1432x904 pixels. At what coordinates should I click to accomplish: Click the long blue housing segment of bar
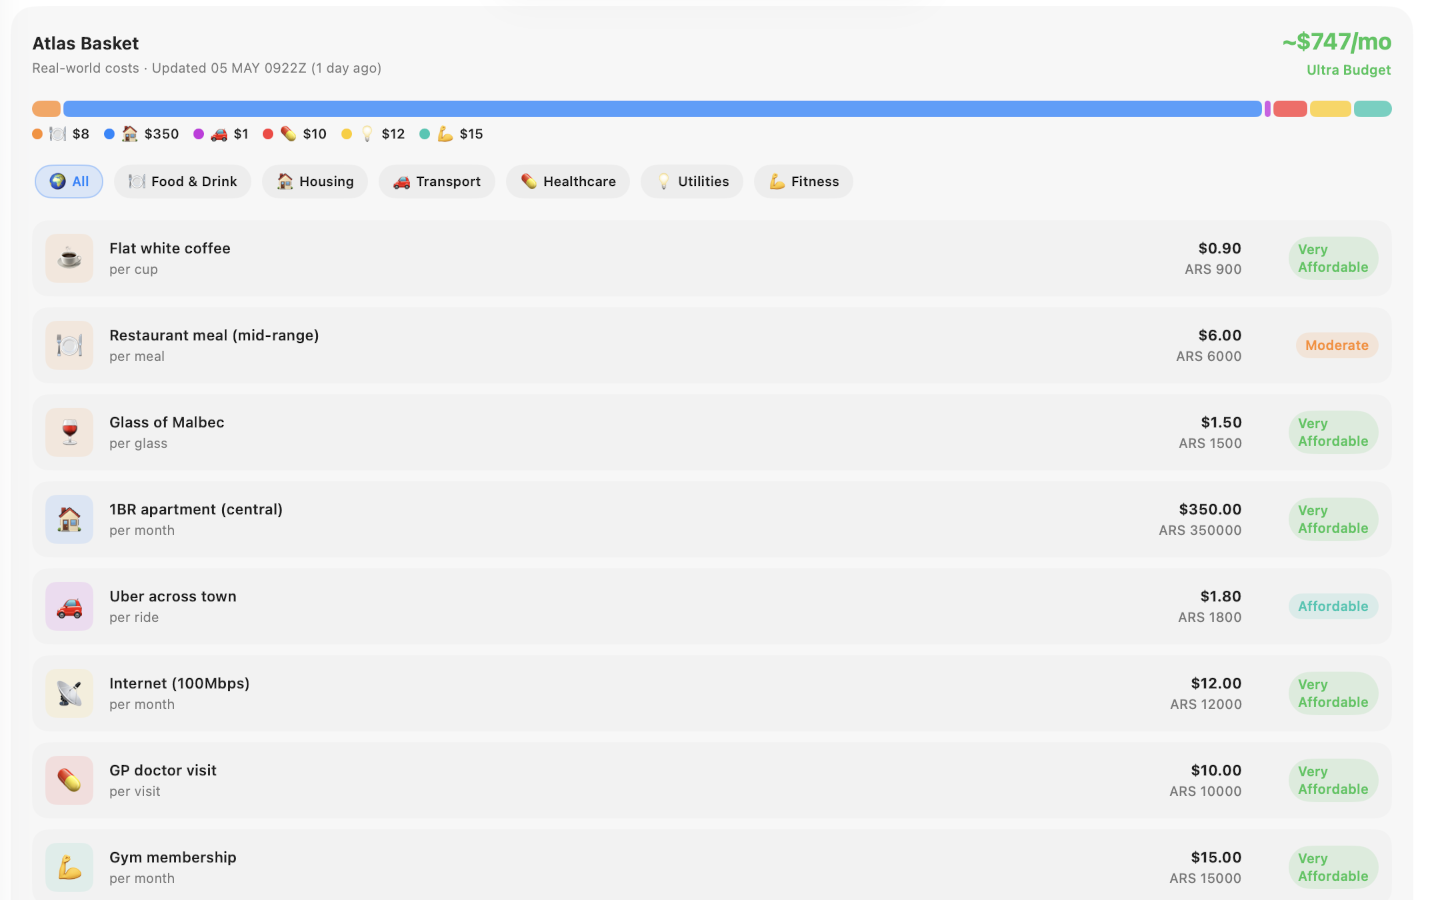pos(662,109)
